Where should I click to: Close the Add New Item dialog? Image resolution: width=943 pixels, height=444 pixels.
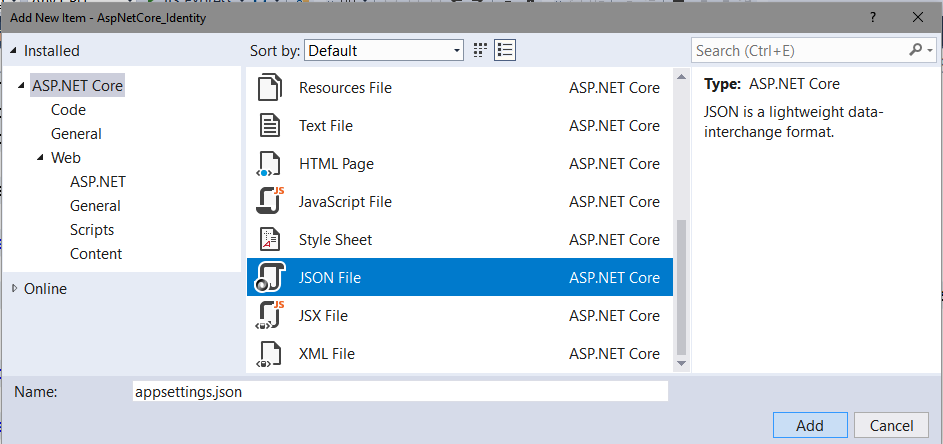click(918, 17)
